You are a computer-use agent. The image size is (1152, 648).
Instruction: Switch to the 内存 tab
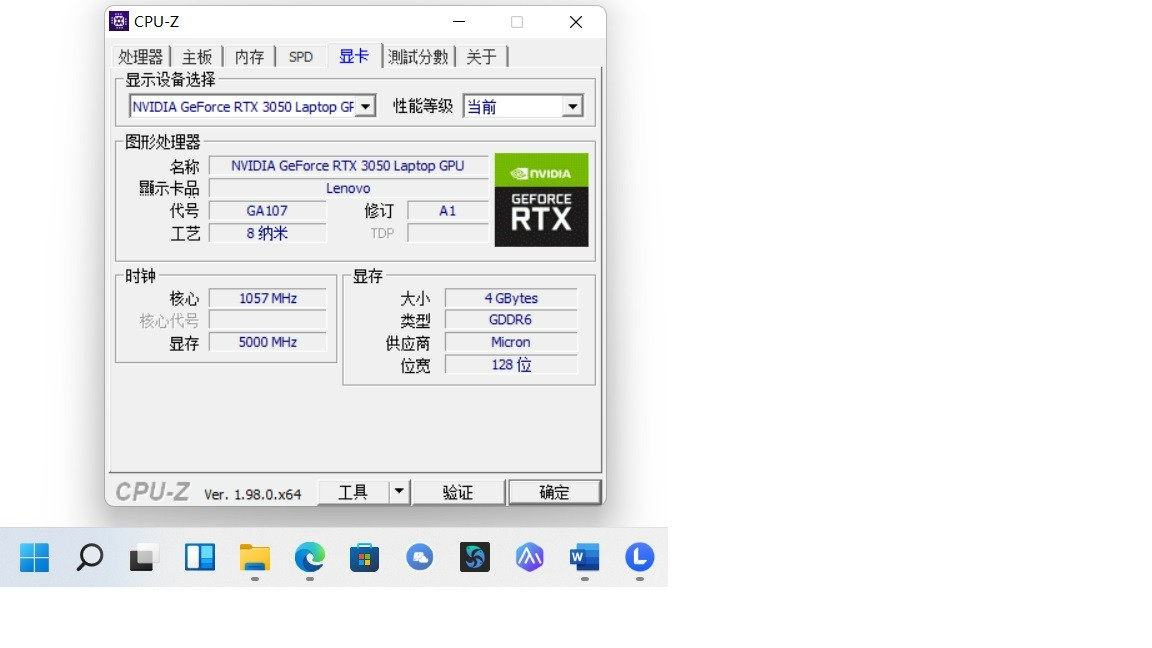(x=249, y=57)
